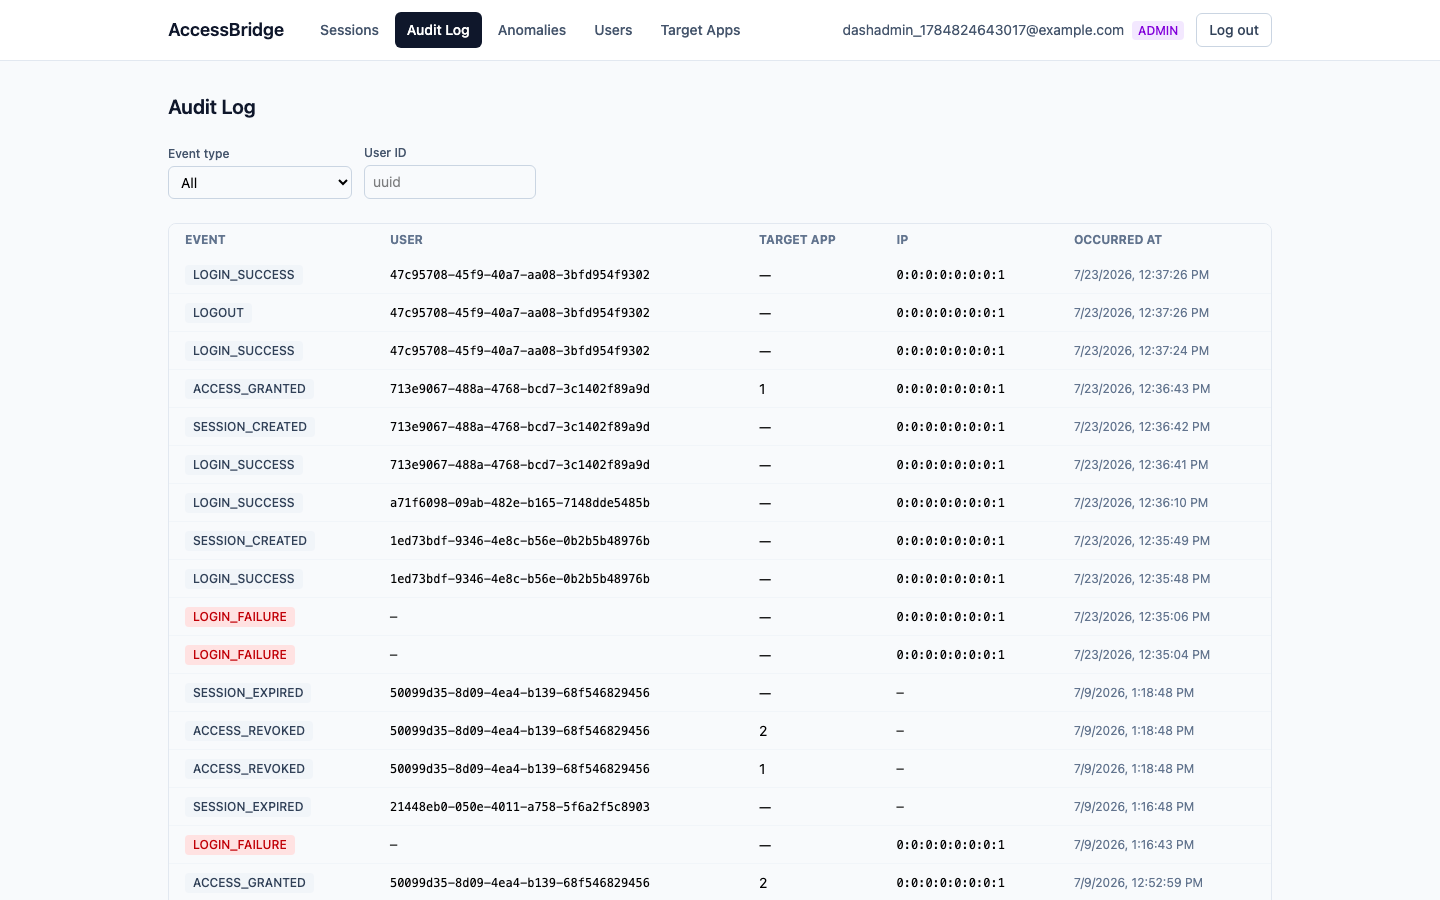Open the Event type dropdown
Viewport: 1440px width, 900px height.
point(260,183)
